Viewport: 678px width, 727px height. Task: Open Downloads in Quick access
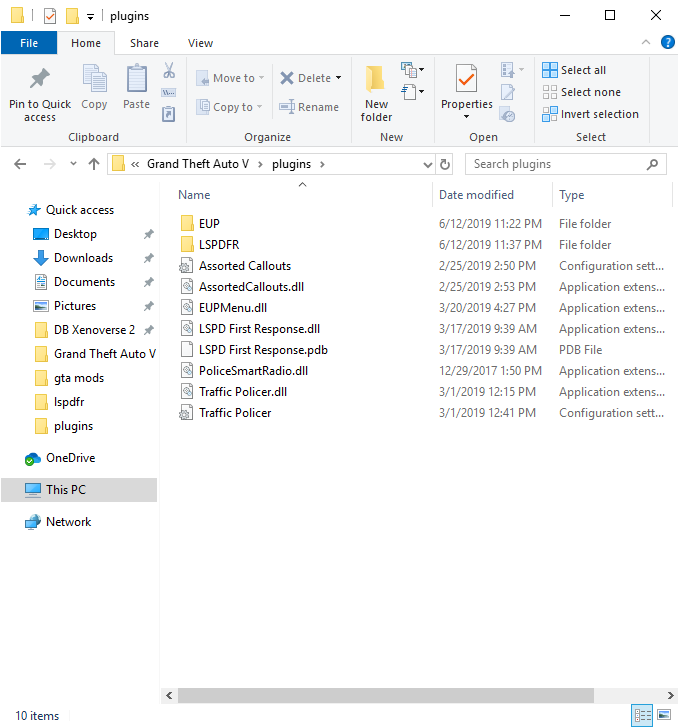[x=83, y=258]
